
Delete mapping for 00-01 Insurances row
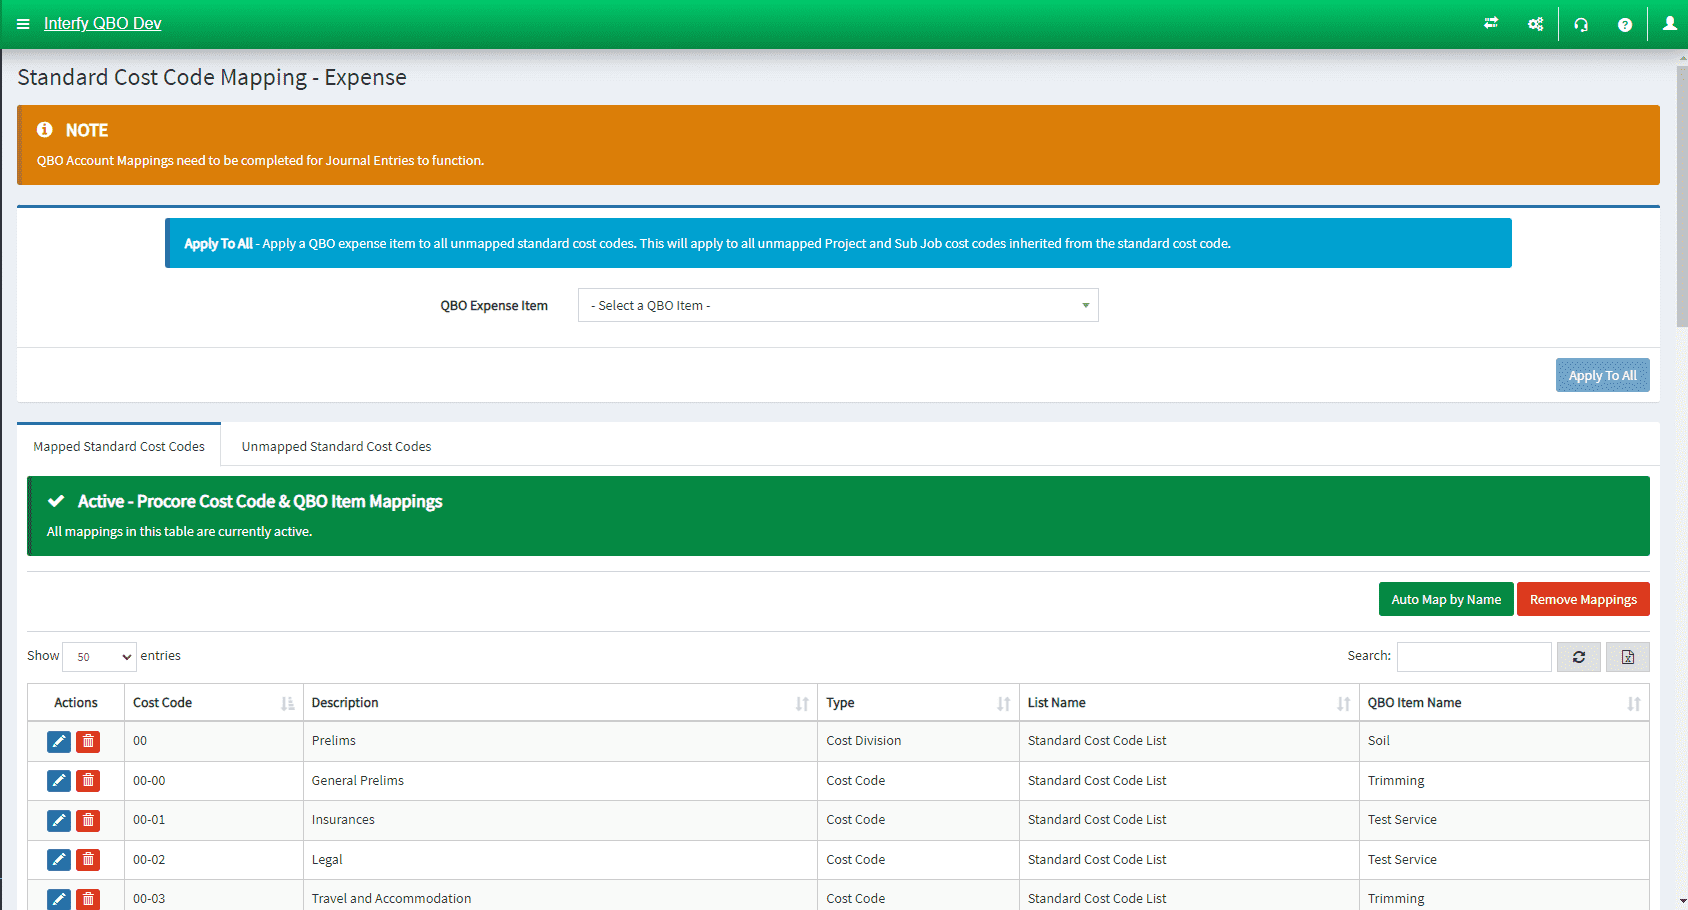point(88,820)
